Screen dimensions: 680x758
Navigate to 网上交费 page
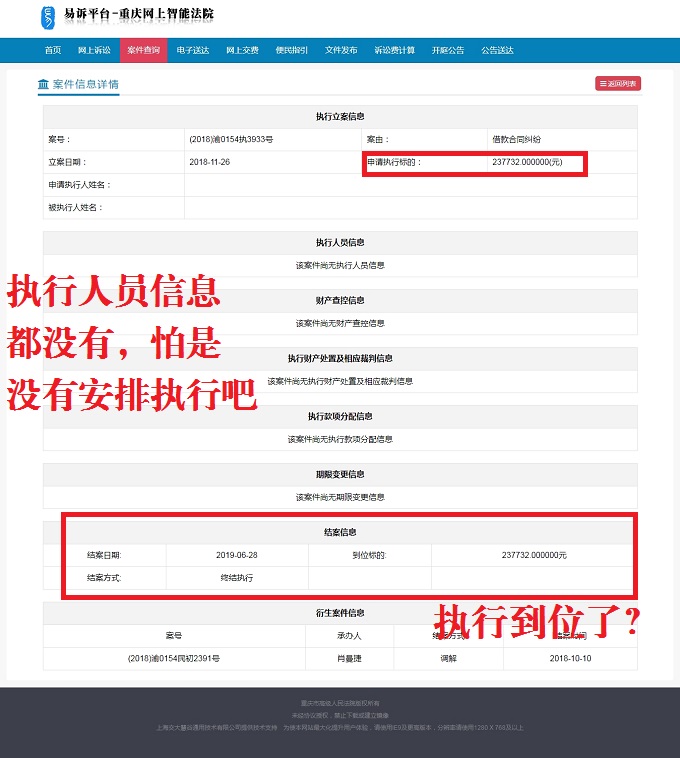242,50
